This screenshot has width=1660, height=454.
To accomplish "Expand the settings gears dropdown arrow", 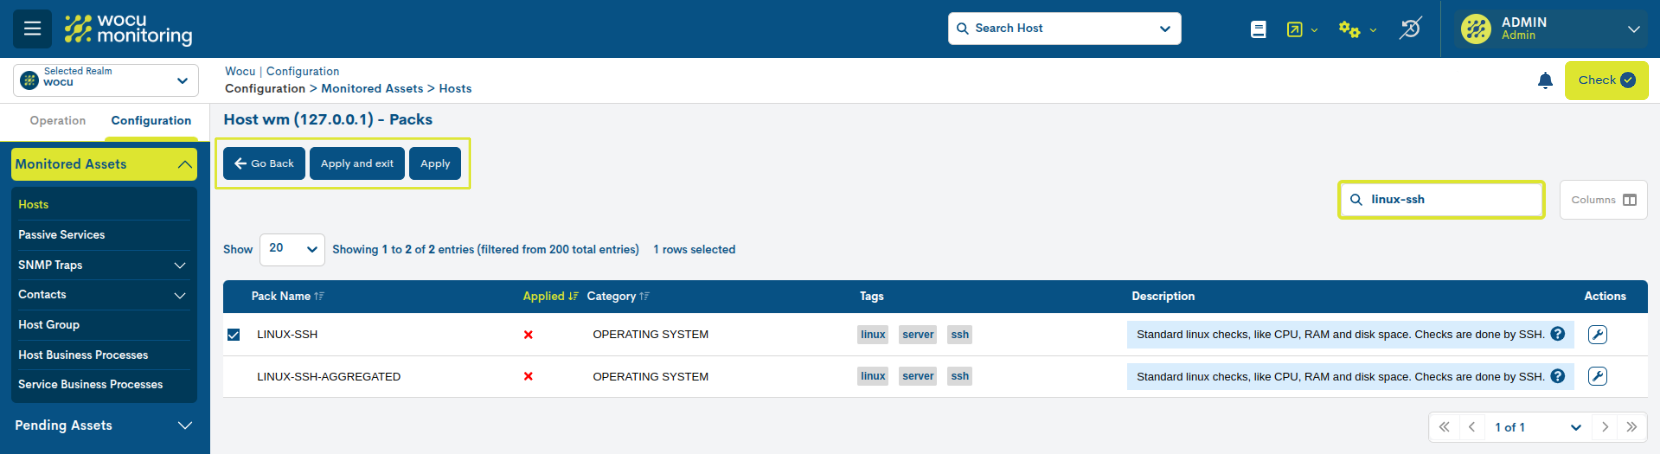I will coord(1373,30).
